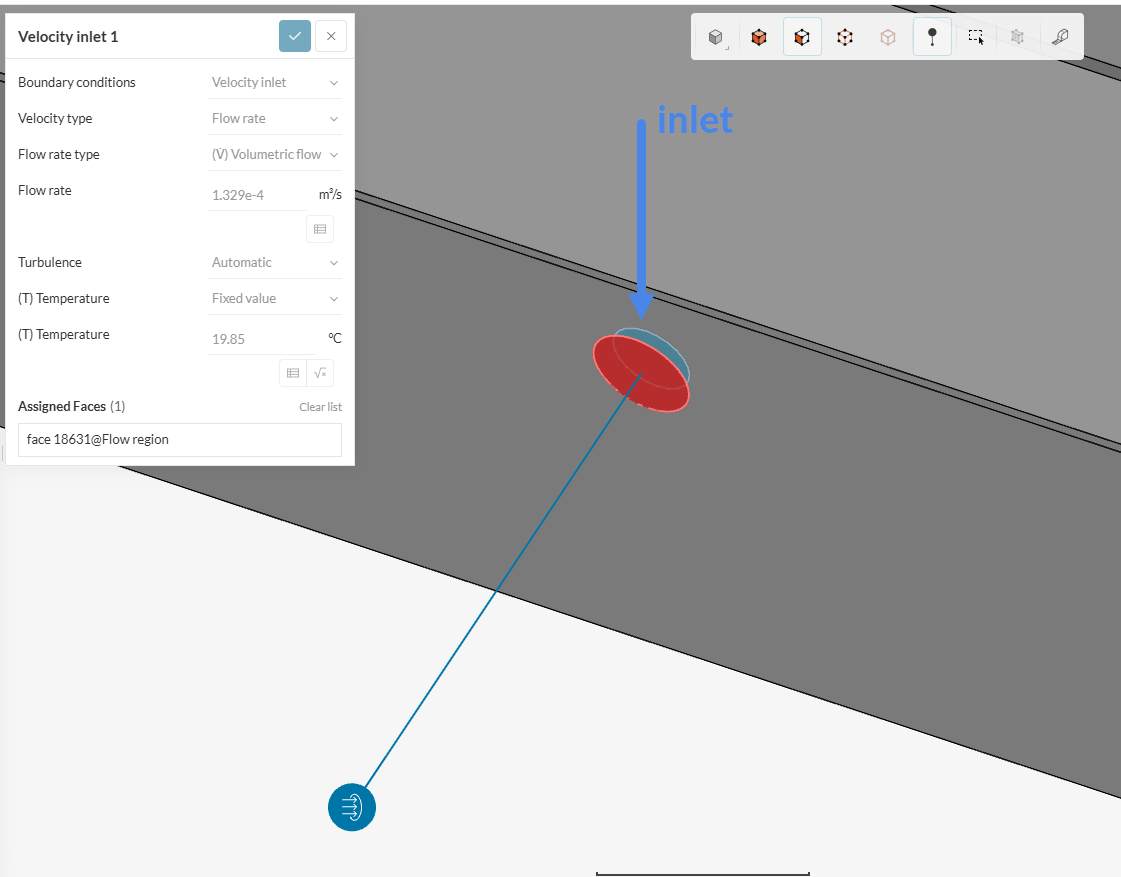Activate the face selection mode icon

coord(802,36)
